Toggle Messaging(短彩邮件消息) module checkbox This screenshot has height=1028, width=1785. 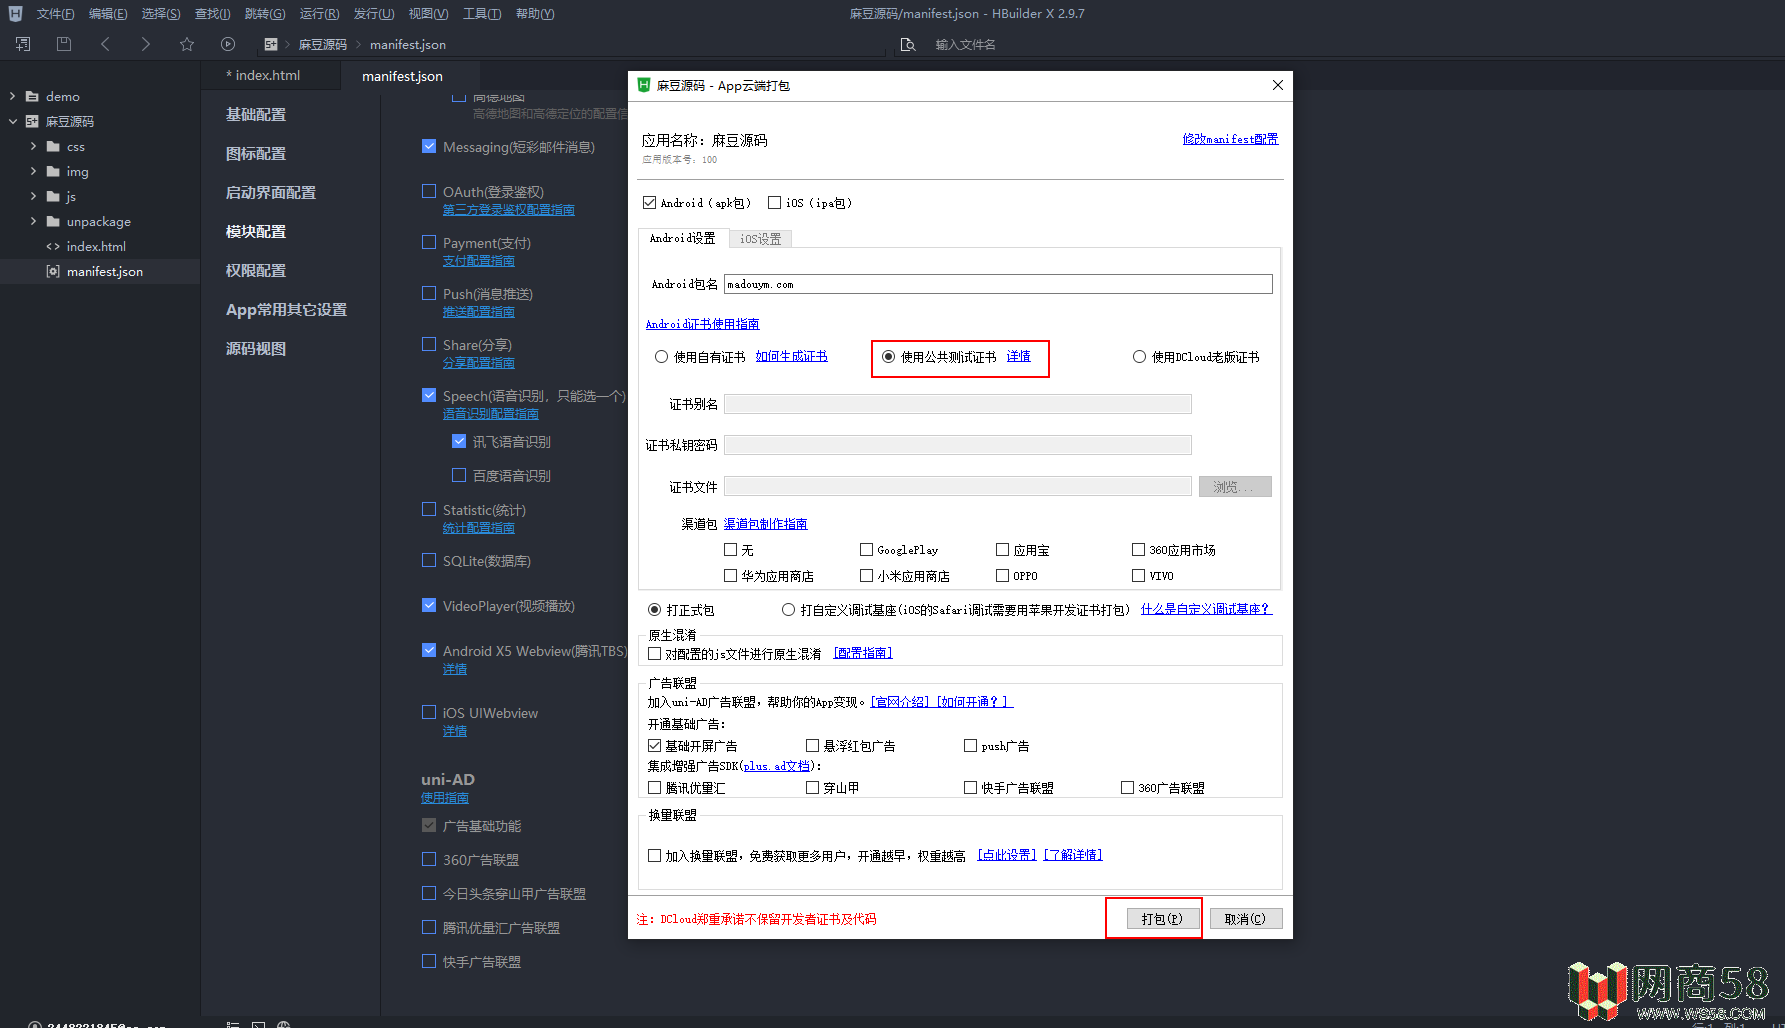pyautogui.click(x=429, y=146)
